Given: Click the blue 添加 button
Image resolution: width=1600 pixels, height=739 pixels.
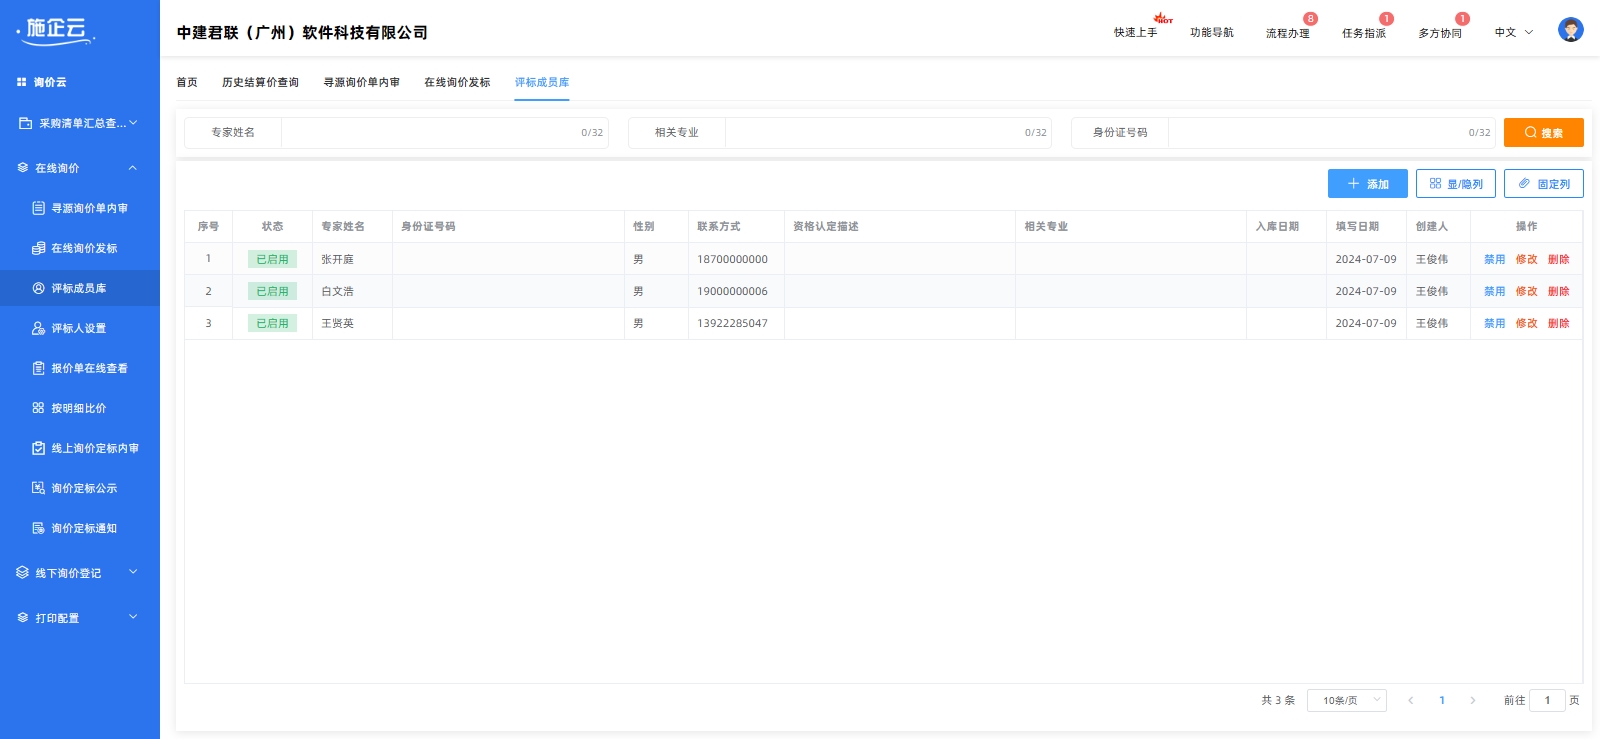Looking at the screenshot, I should click(1367, 184).
